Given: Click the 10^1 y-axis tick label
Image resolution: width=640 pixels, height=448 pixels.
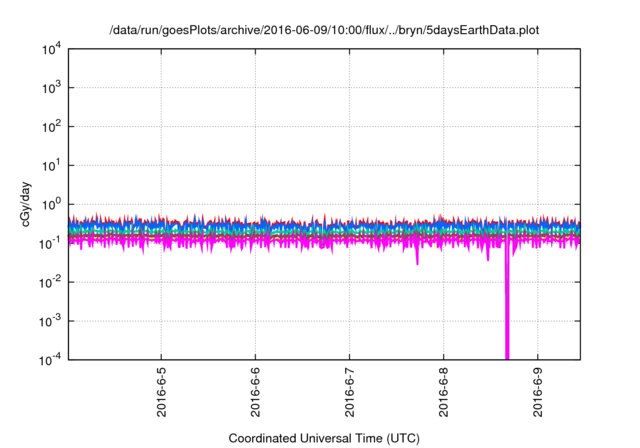Looking at the screenshot, I should point(51,165).
